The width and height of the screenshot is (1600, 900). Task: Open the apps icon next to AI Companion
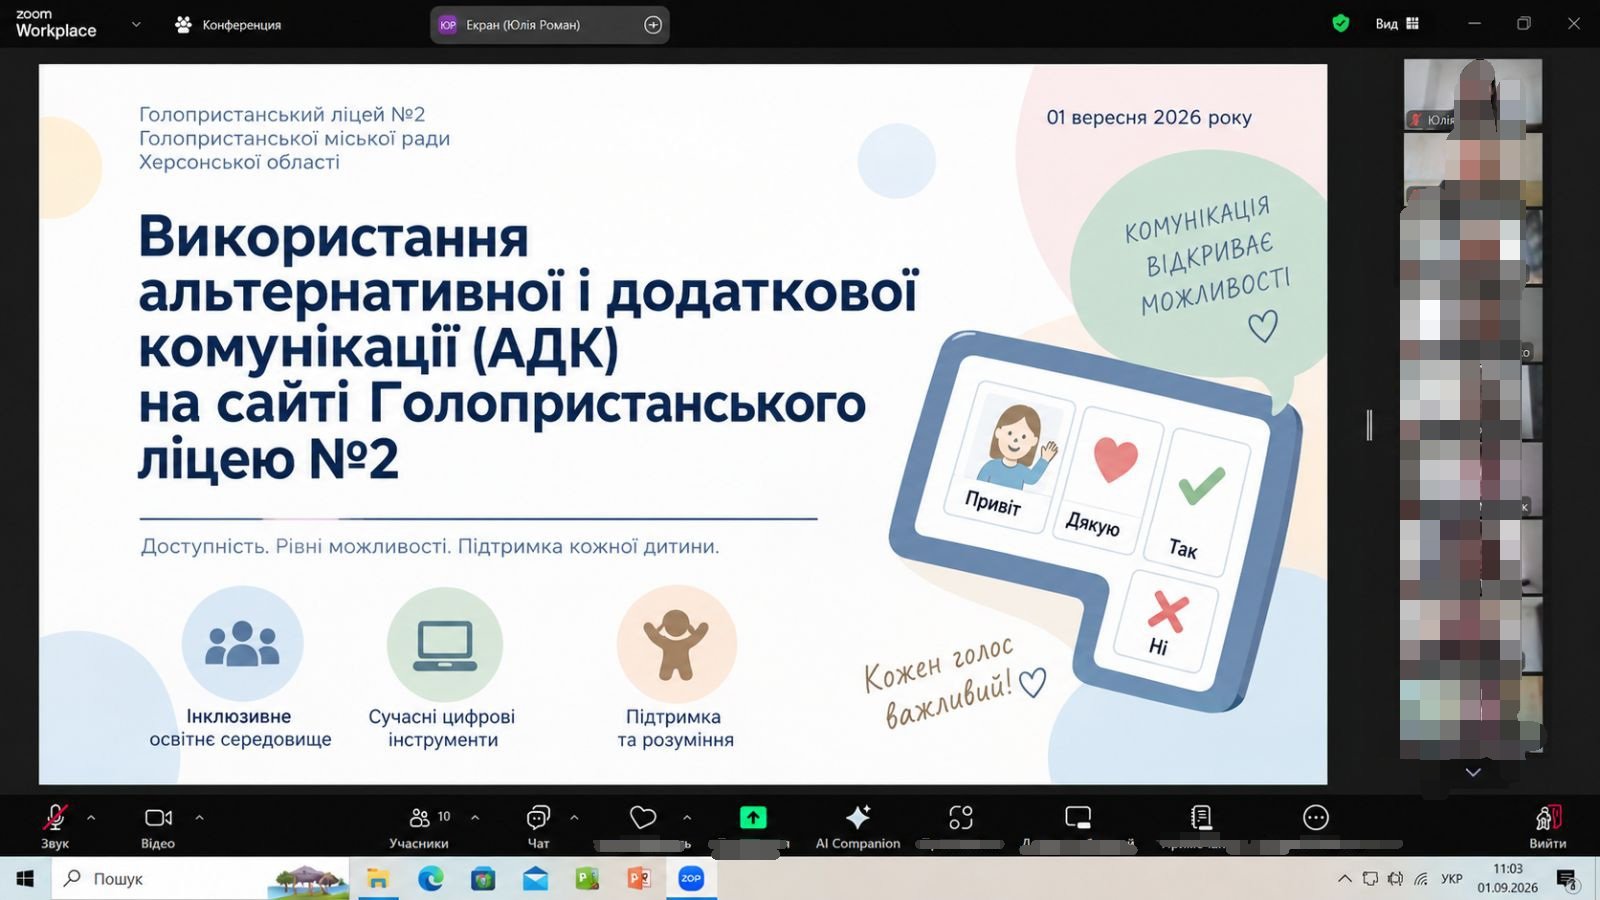[961, 818]
